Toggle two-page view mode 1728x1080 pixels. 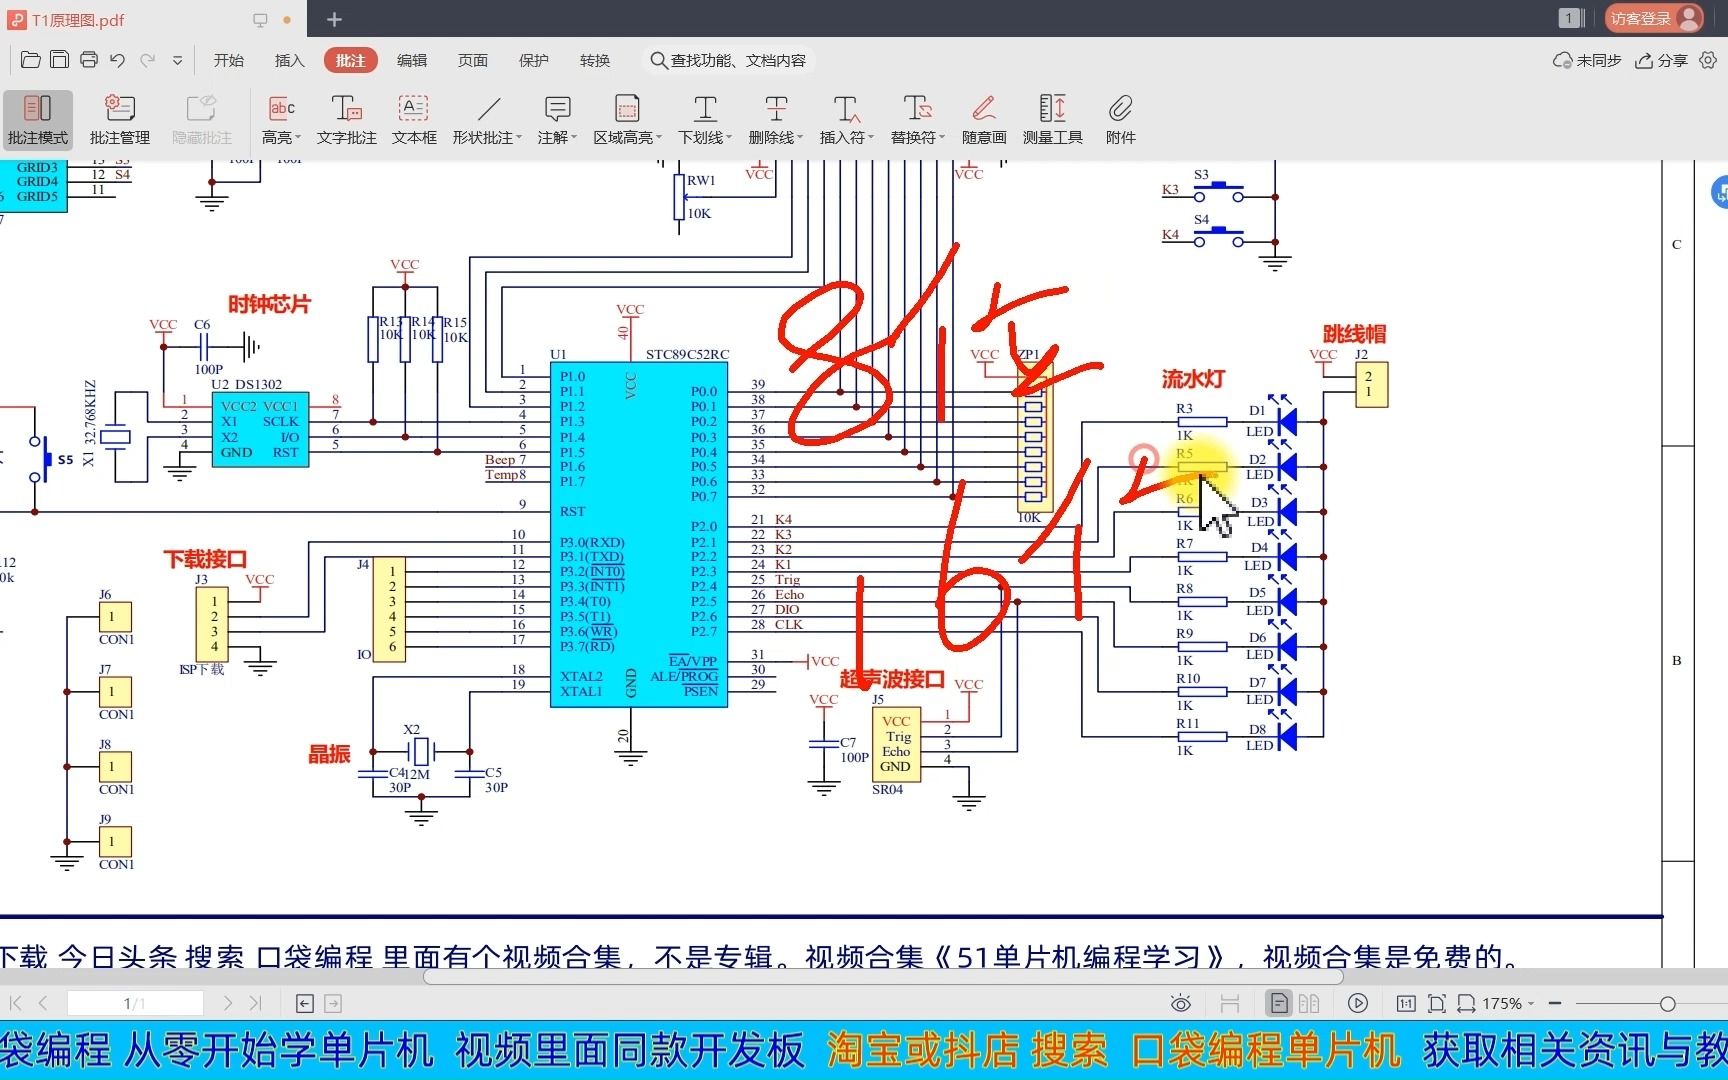(1309, 1003)
